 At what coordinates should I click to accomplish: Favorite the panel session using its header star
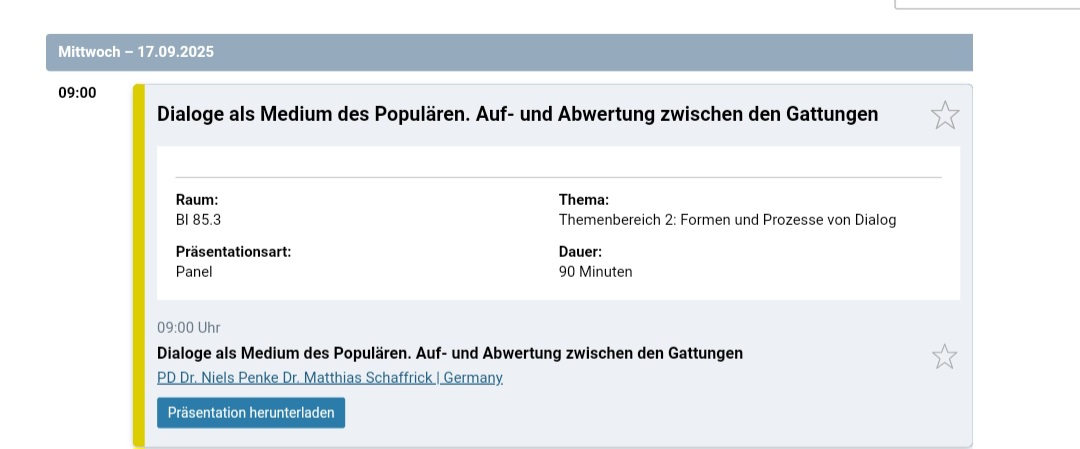tap(944, 115)
